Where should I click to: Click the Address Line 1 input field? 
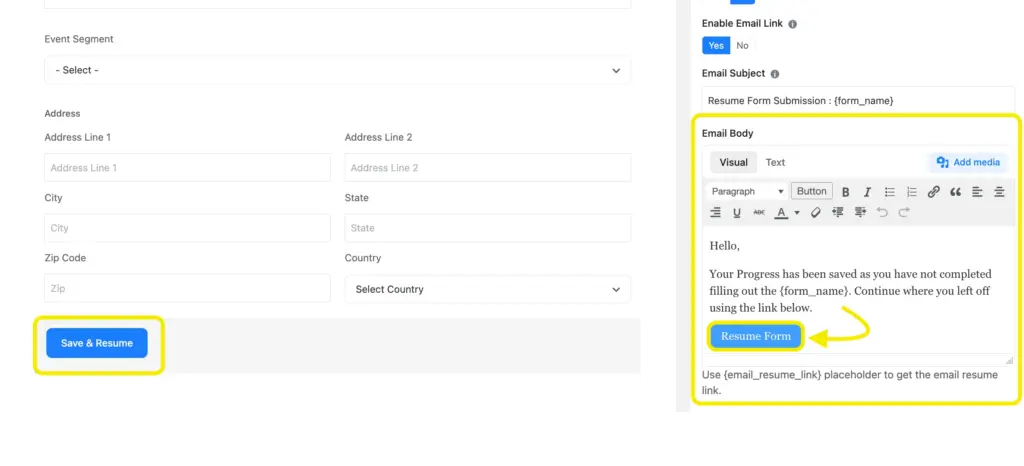[187, 168]
